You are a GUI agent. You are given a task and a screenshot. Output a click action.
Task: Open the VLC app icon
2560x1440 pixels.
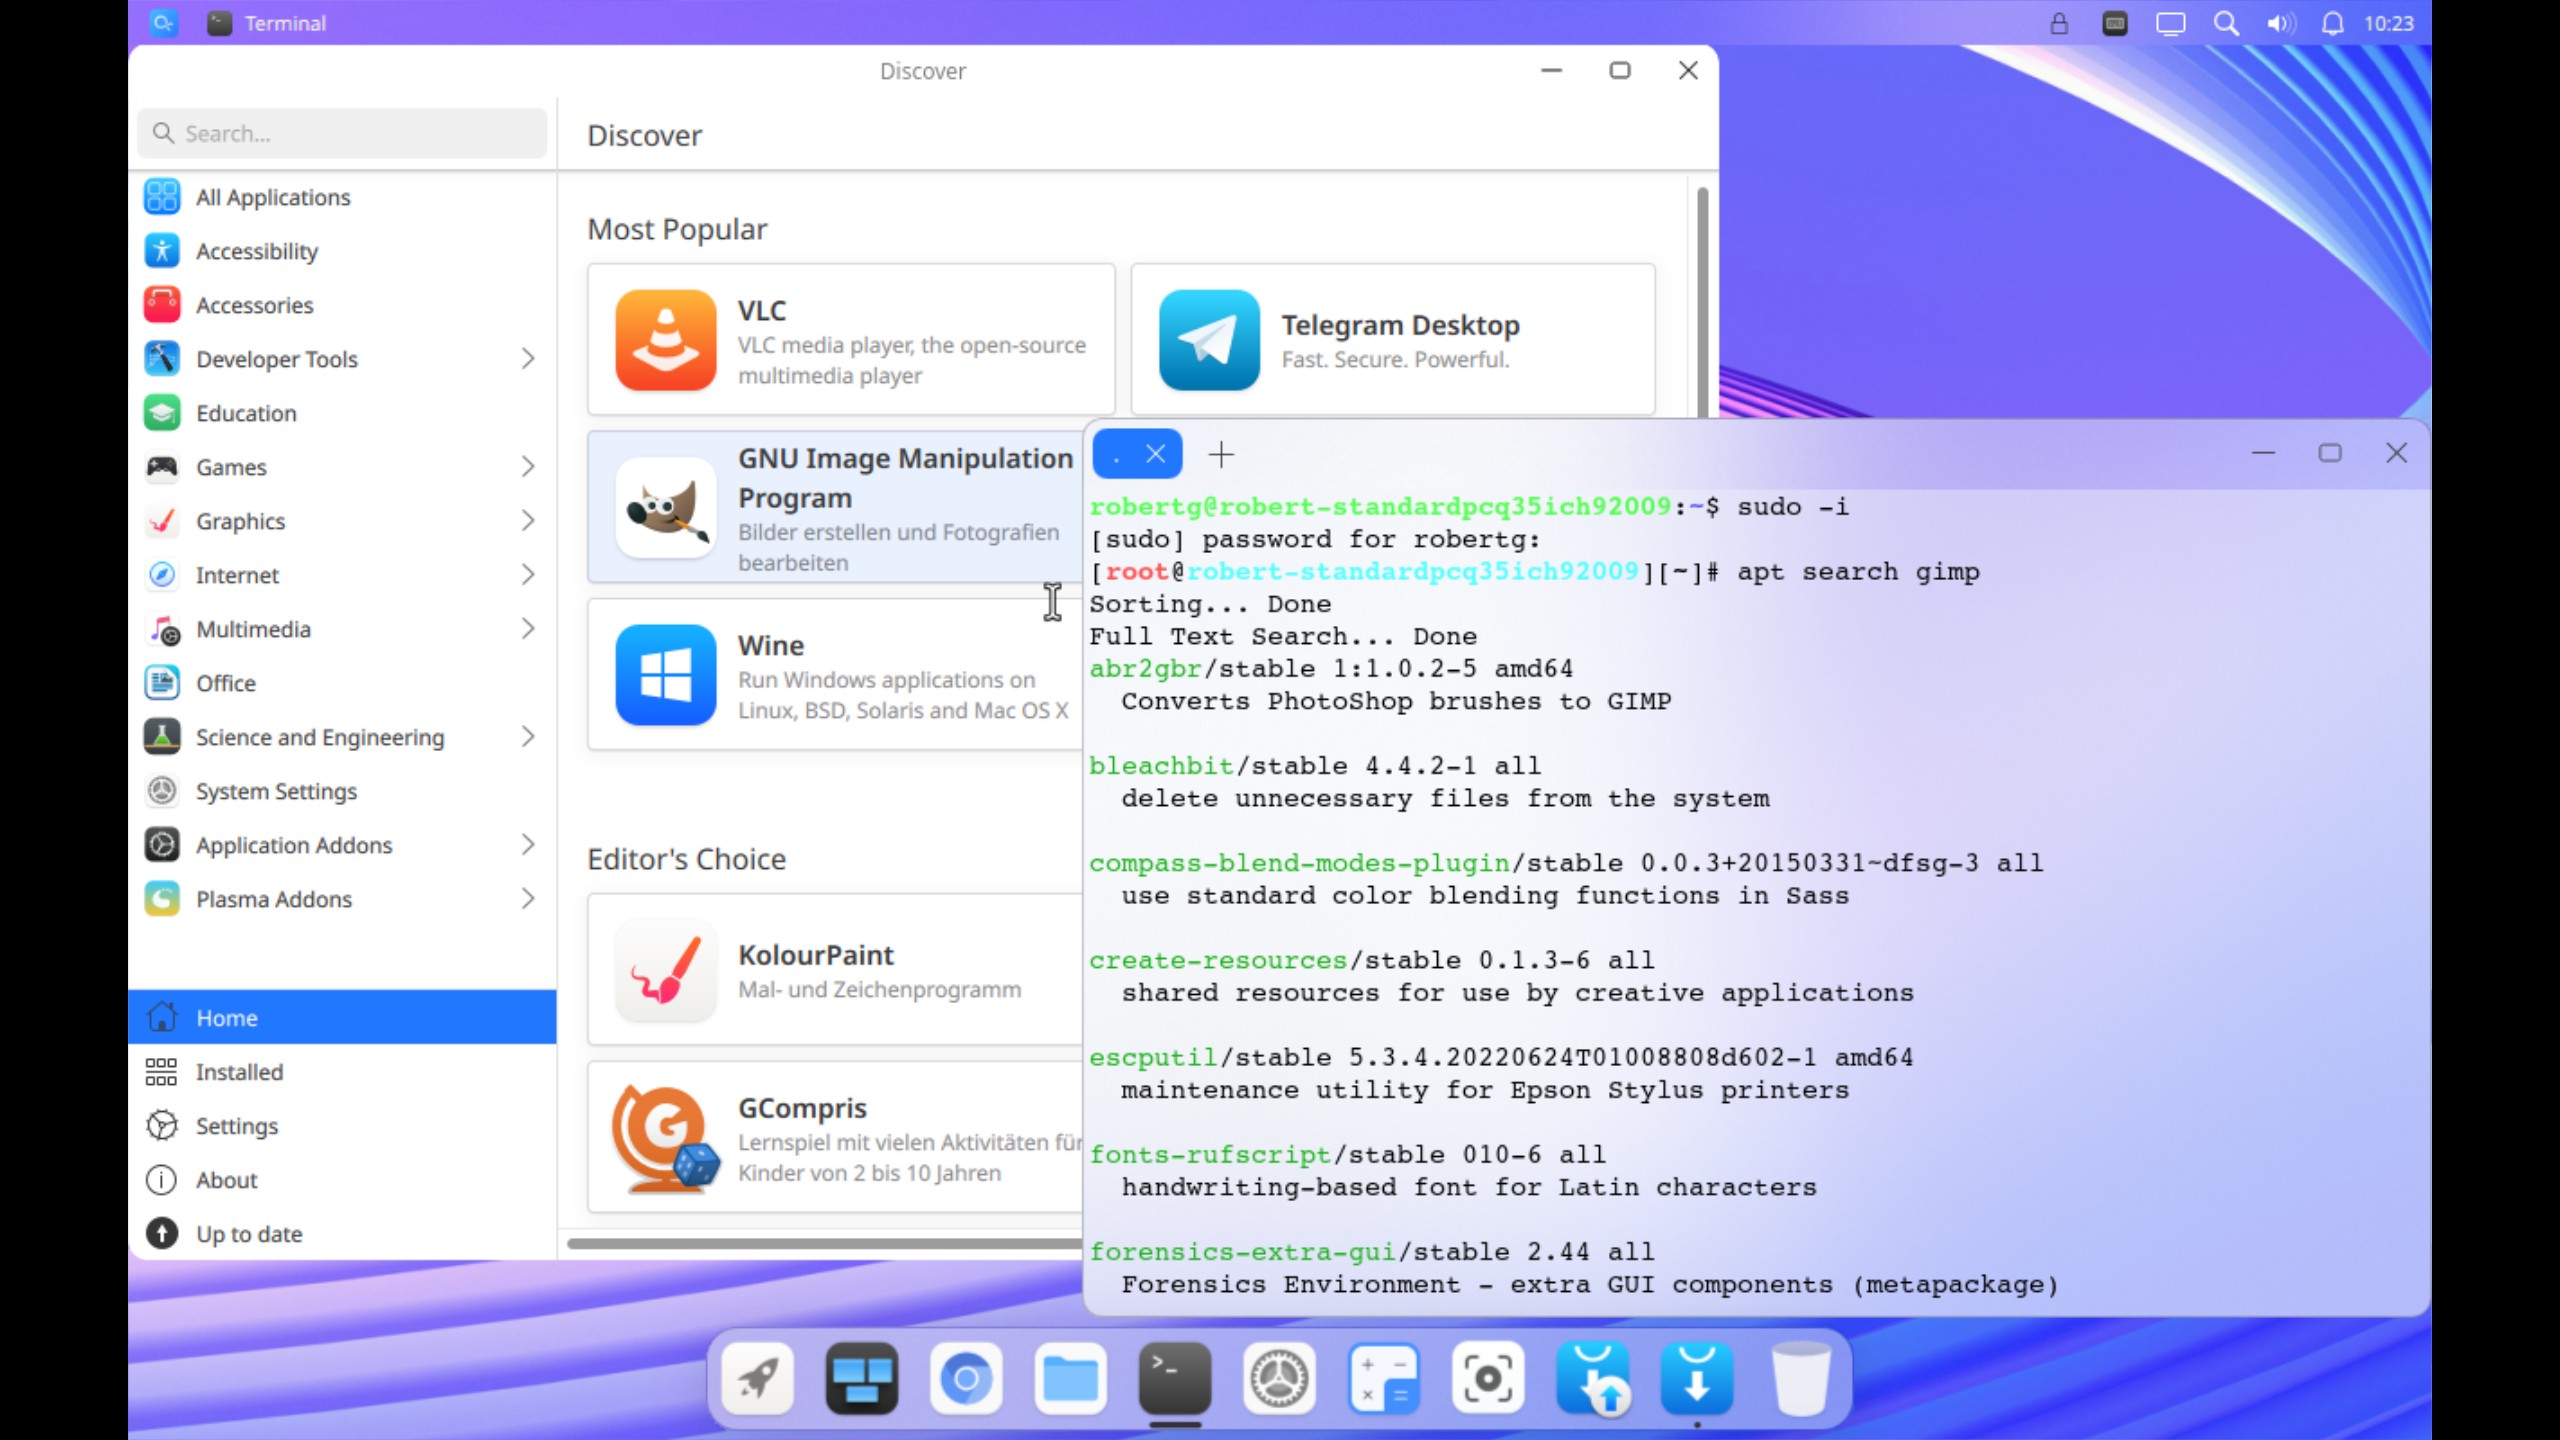(x=666, y=340)
